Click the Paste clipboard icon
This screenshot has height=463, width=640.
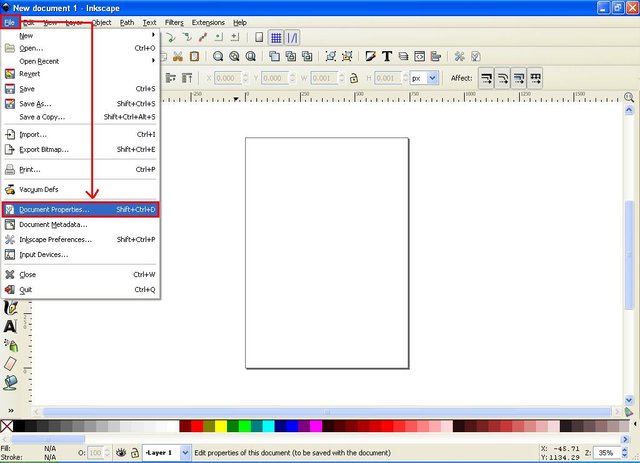(x=194, y=56)
